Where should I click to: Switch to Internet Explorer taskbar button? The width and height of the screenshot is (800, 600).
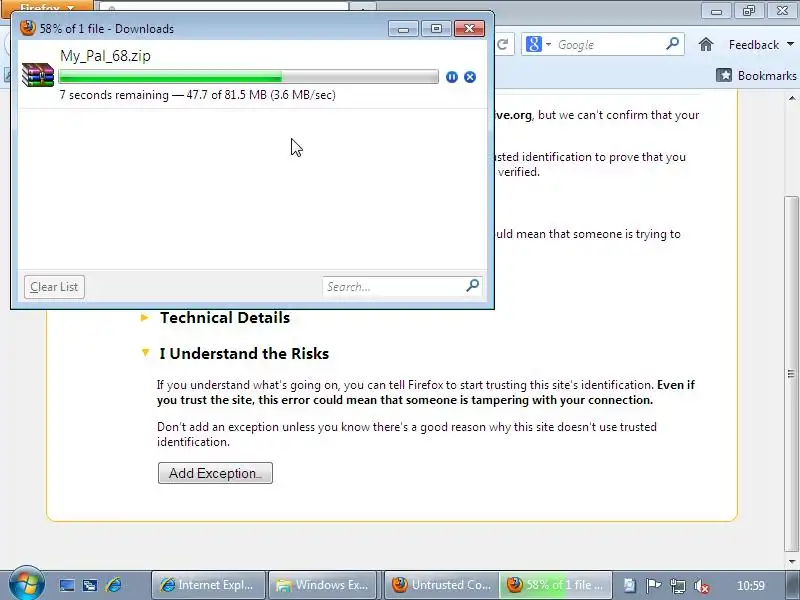click(209, 585)
